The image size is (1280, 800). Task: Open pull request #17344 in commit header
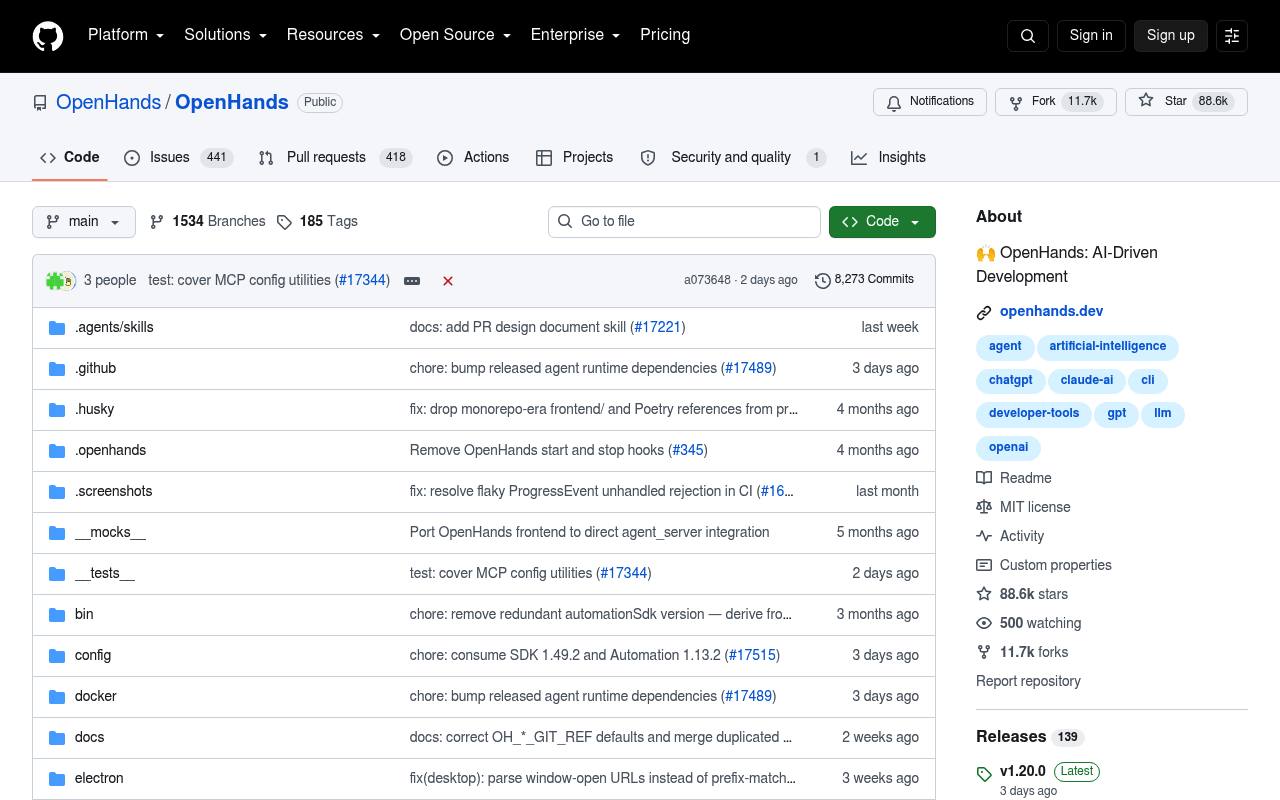click(x=362, y=281)
